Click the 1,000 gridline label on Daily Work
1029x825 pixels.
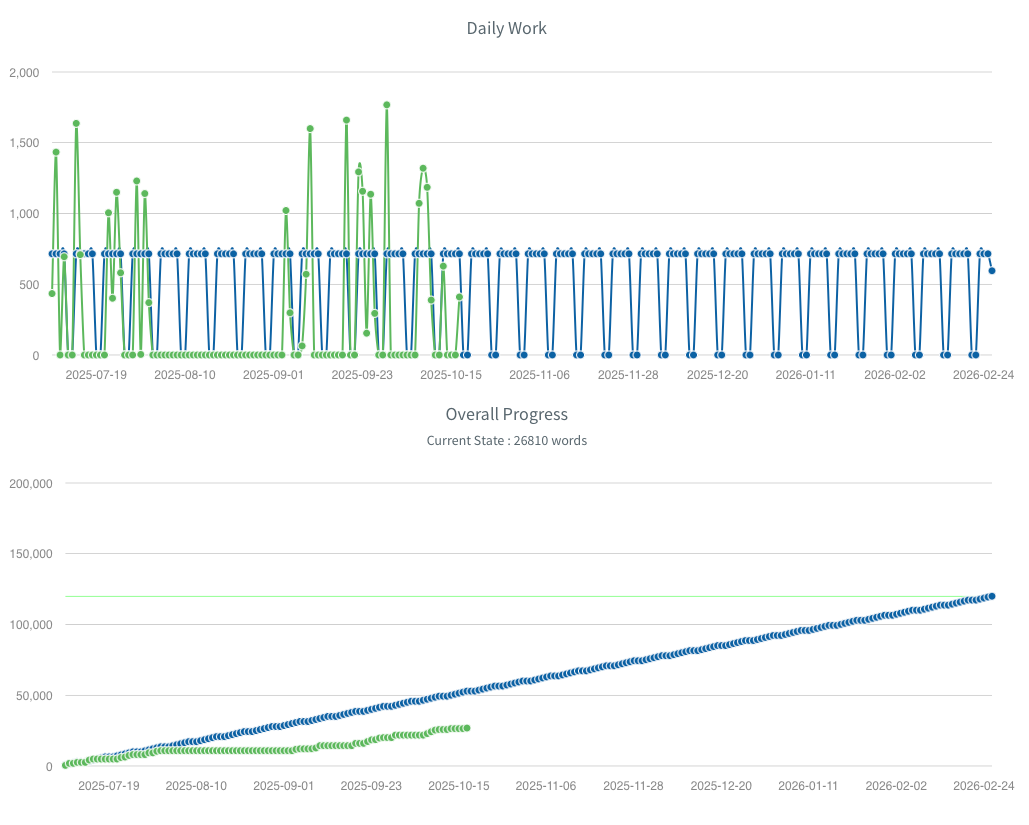pyautogui.click(x=25, y=213)
